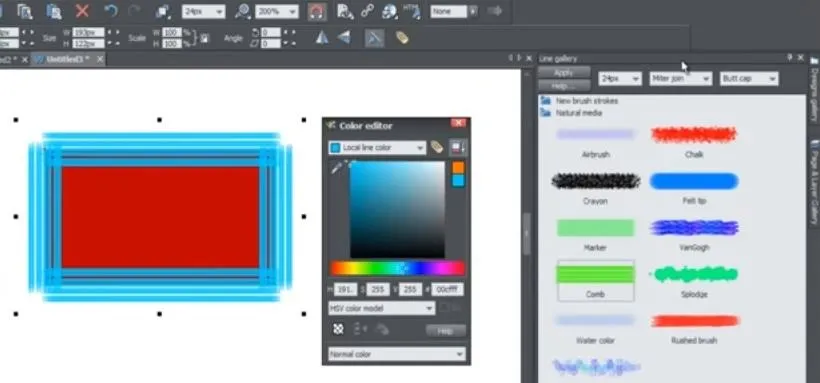This screenshot has height=383, width=820.
Task: Toggle the snap magnet button
Action: pos(316,12)
